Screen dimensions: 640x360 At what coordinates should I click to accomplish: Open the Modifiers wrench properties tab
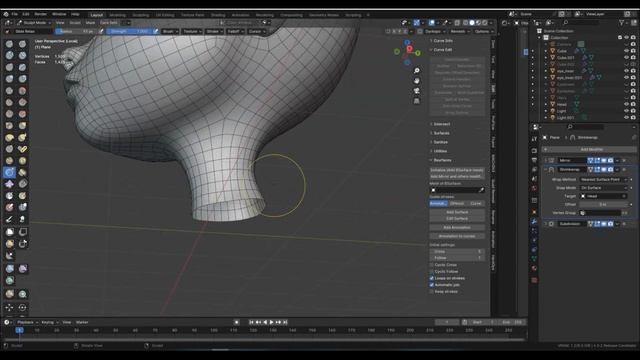[x=534, y=222]
